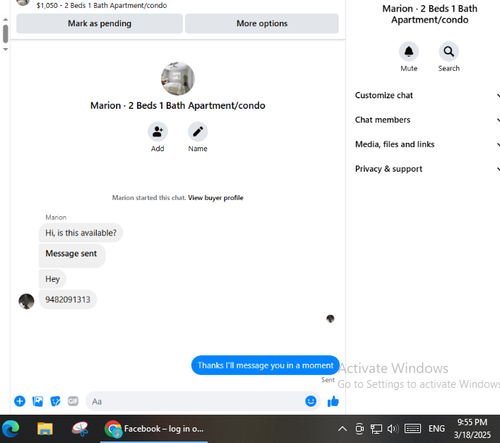The width and height of the screenshot is (500, 443).
Task: Choose a sticker icon
Action: point(55,401)
